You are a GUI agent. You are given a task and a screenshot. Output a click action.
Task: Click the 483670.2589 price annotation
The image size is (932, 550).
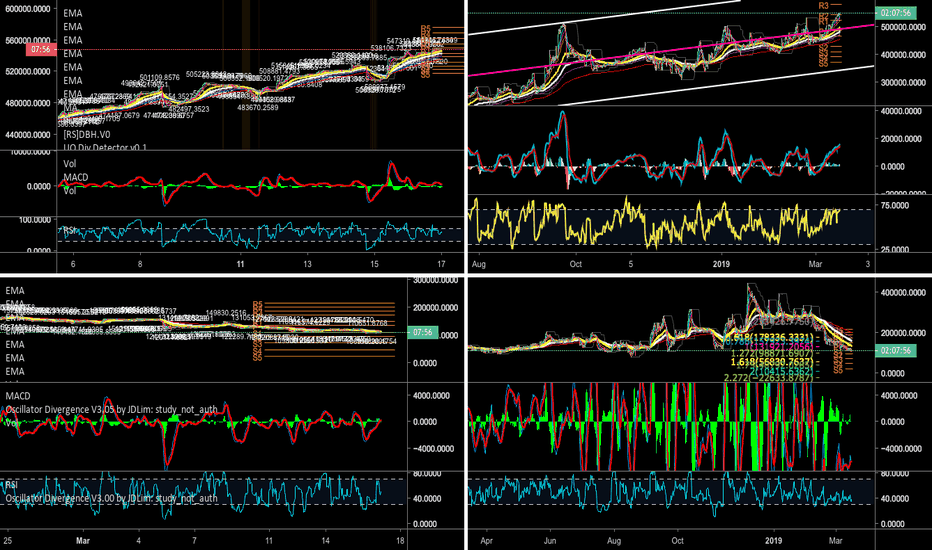pos(257,108)
